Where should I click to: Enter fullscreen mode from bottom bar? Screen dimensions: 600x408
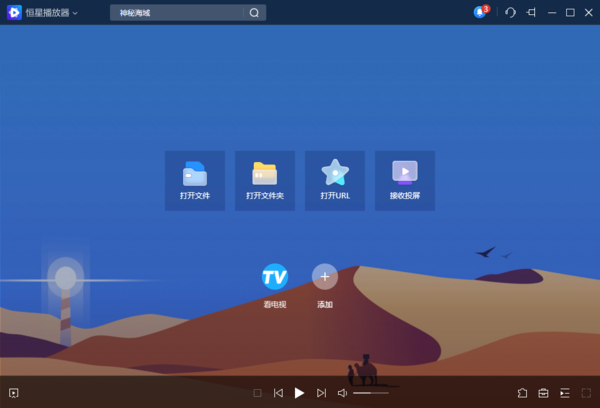[x=586, y=393]
